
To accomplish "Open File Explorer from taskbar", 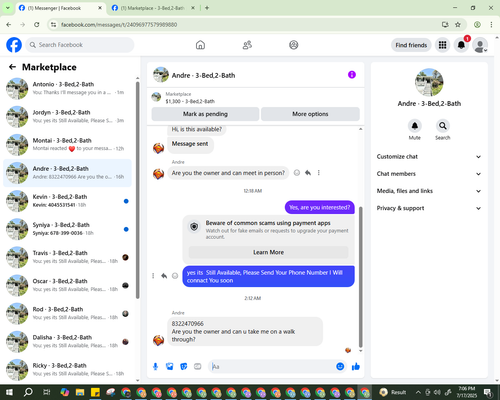I will (80, 392).
